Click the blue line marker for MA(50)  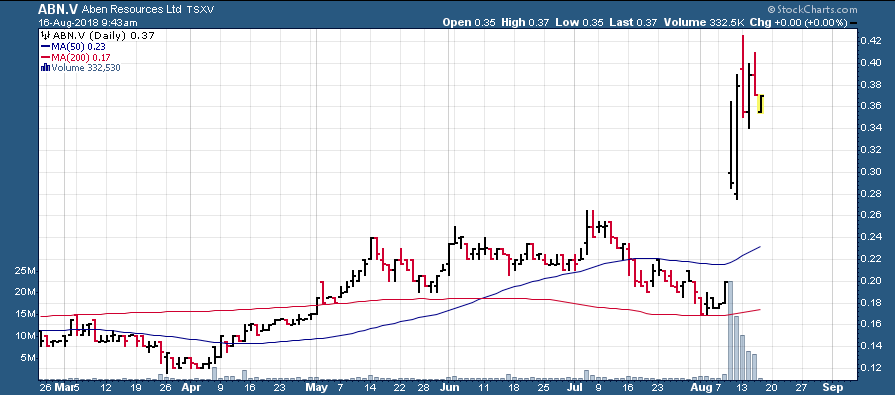click(x=45, y=47)
